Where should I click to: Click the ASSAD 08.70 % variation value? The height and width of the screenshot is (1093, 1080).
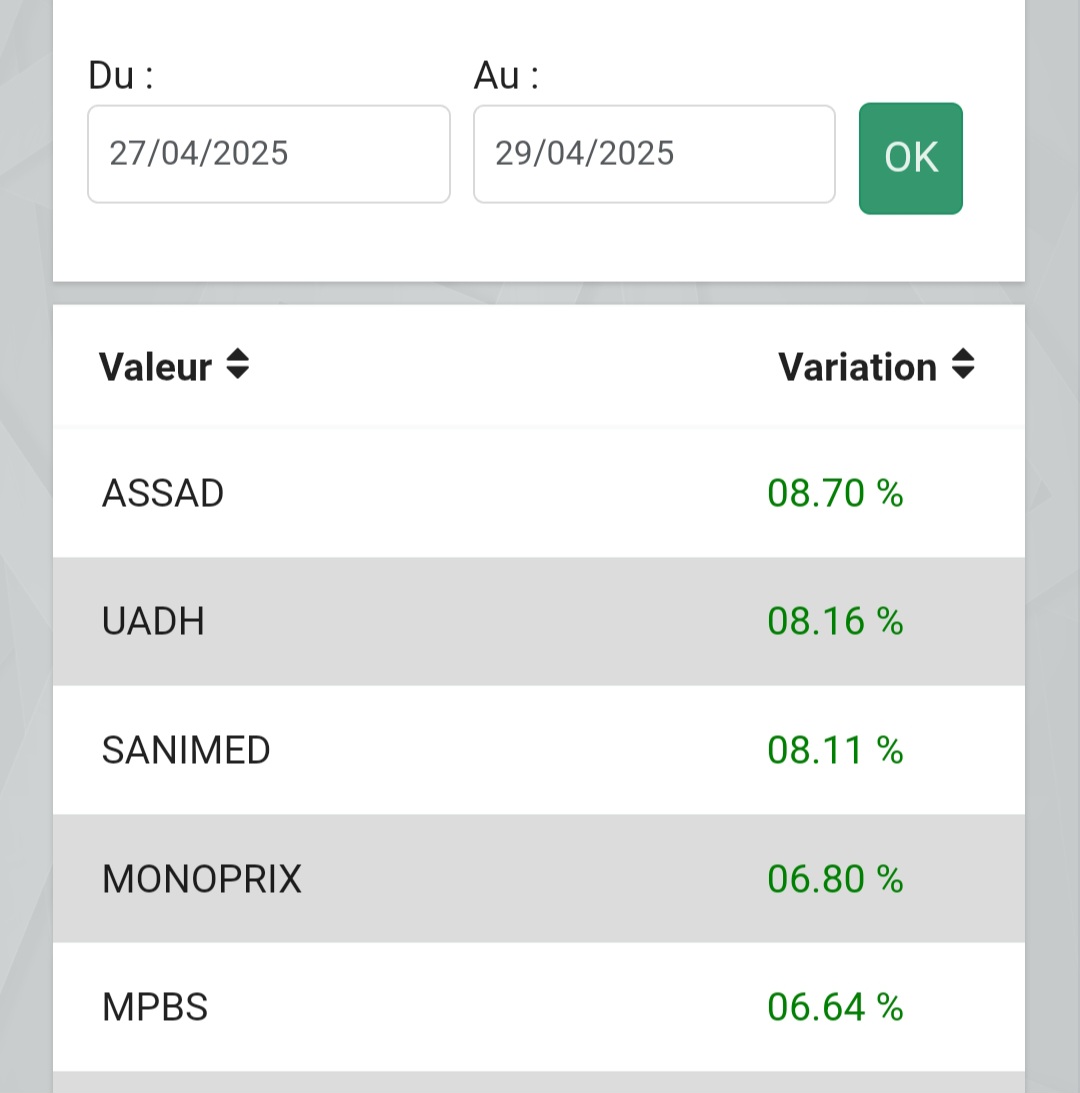(x=835, y=493)
